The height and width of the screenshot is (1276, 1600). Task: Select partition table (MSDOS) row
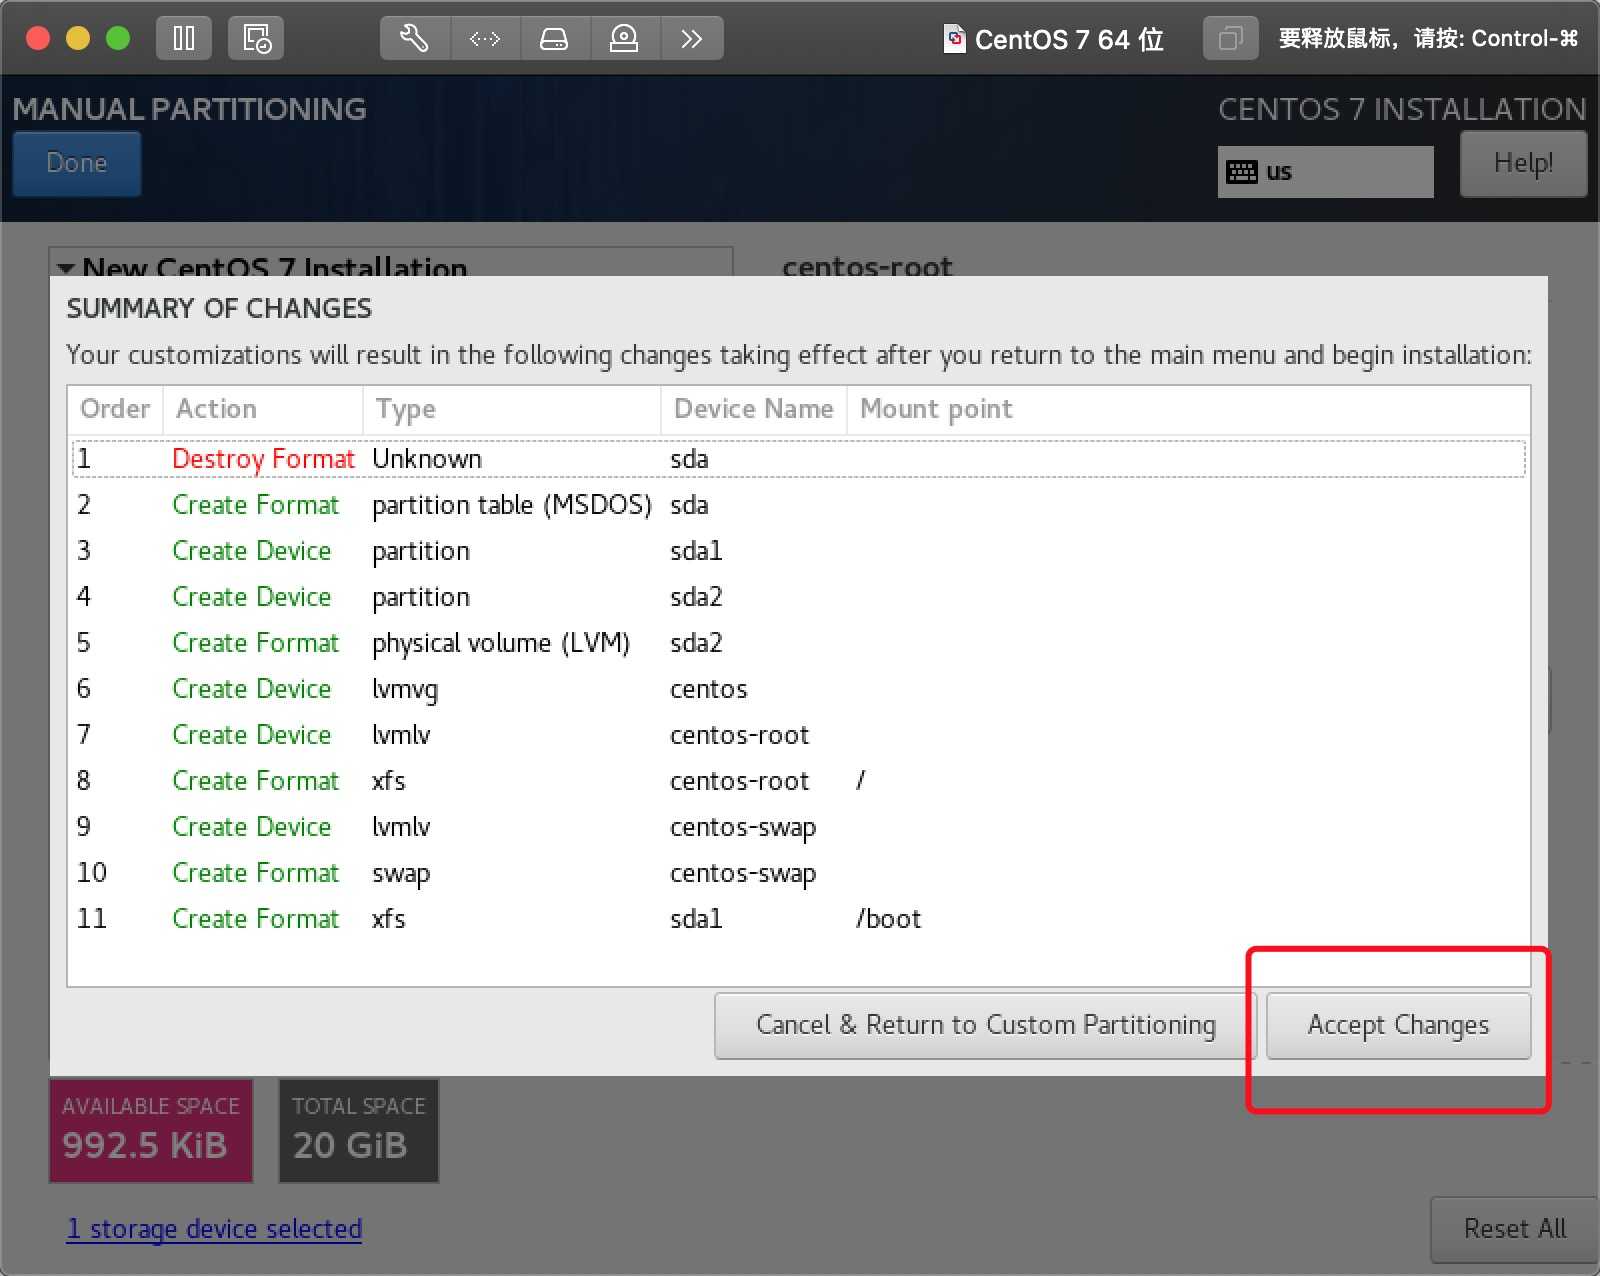click(799, 505)
